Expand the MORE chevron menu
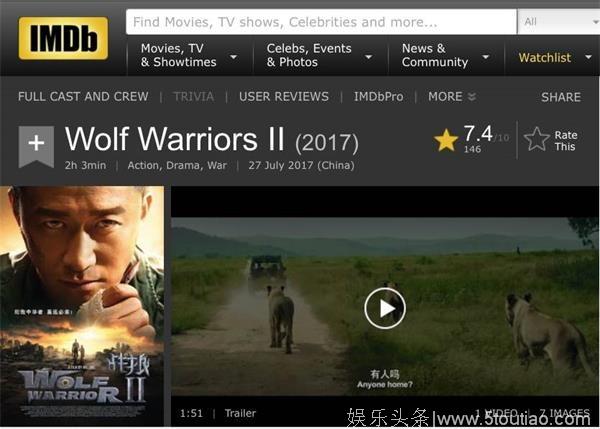This screenshot has width=600, height=429. (452, 96)
